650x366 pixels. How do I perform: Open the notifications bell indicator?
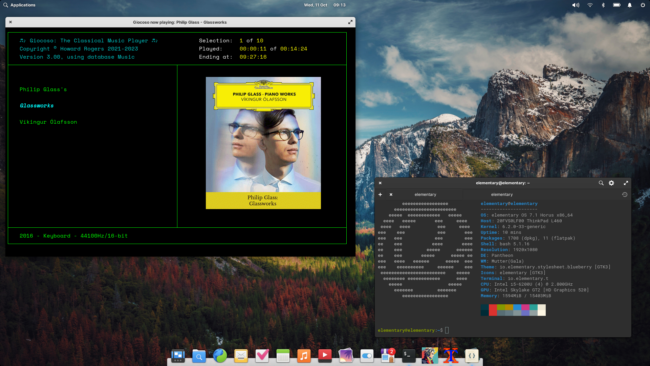coord(630,5)
